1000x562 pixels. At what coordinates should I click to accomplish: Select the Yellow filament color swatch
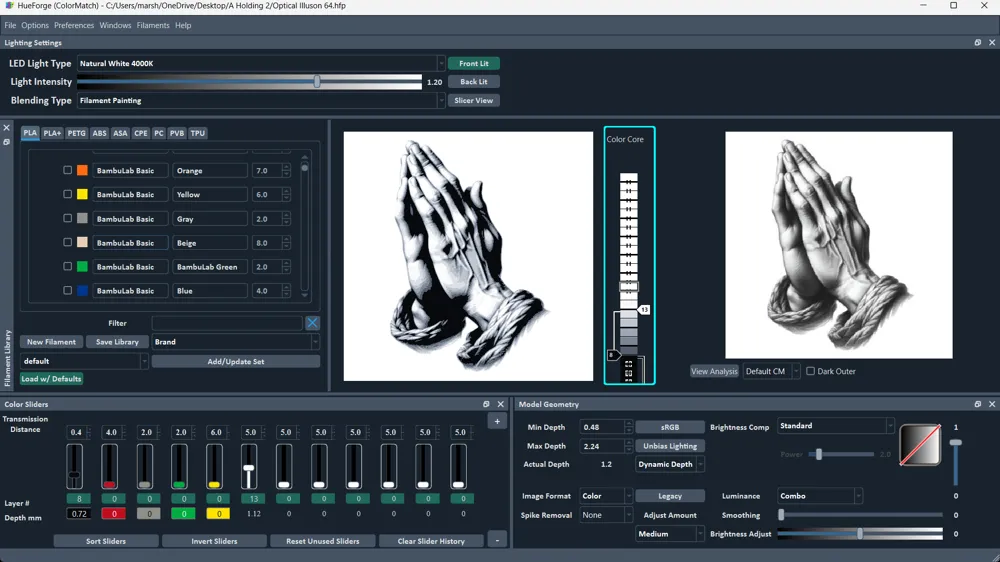82,195
